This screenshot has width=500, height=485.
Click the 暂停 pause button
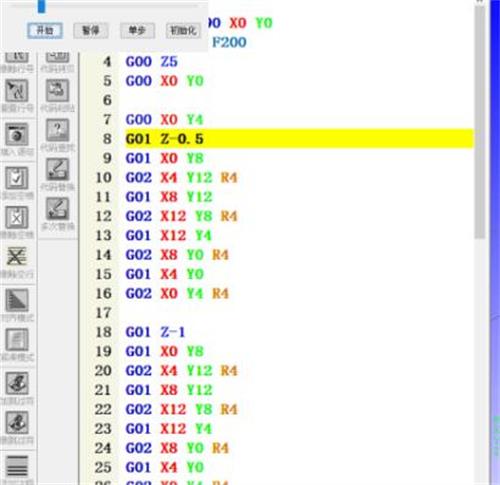click(91, 31)
